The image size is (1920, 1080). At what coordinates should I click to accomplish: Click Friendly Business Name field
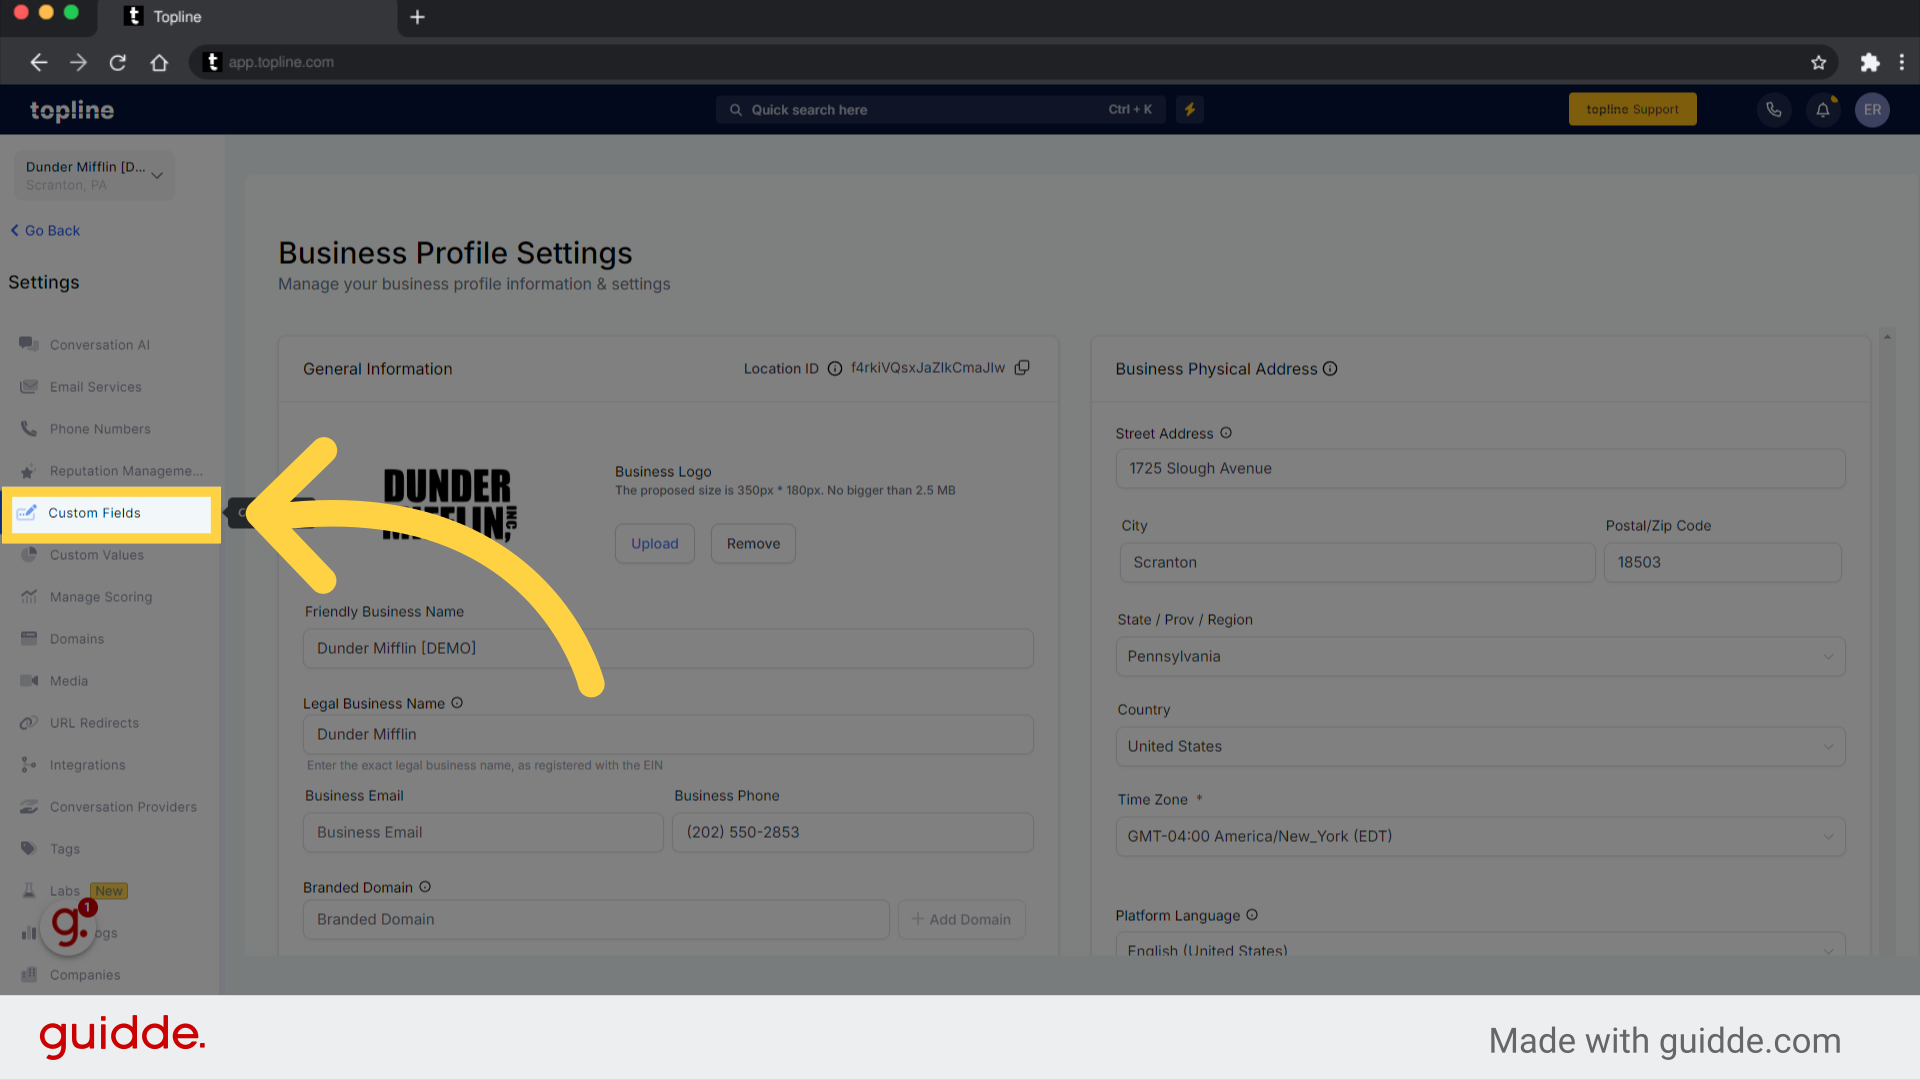point(668,649)
